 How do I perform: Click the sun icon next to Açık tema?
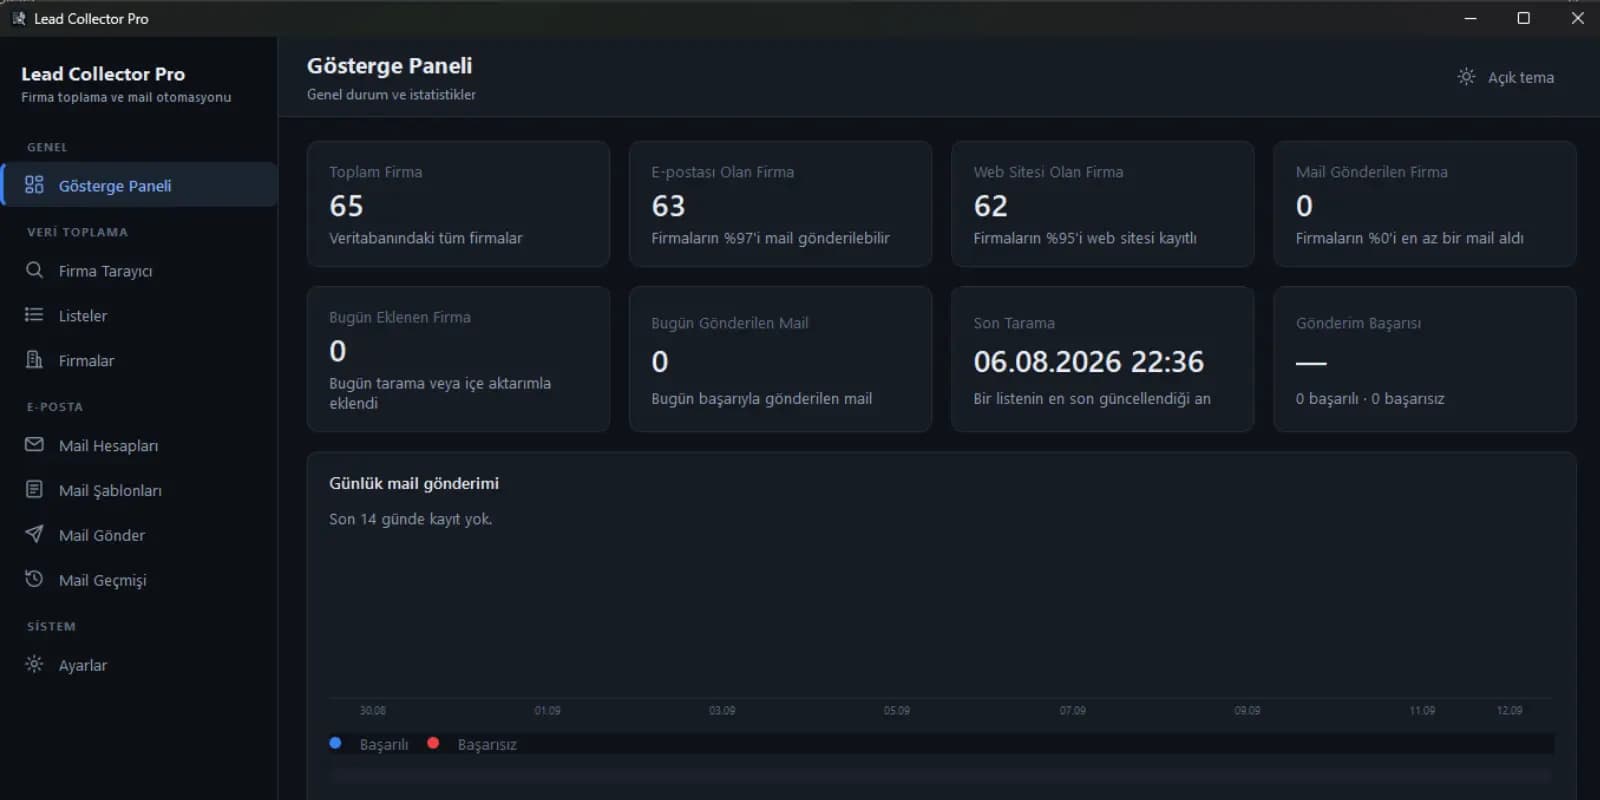point(1466,77)
